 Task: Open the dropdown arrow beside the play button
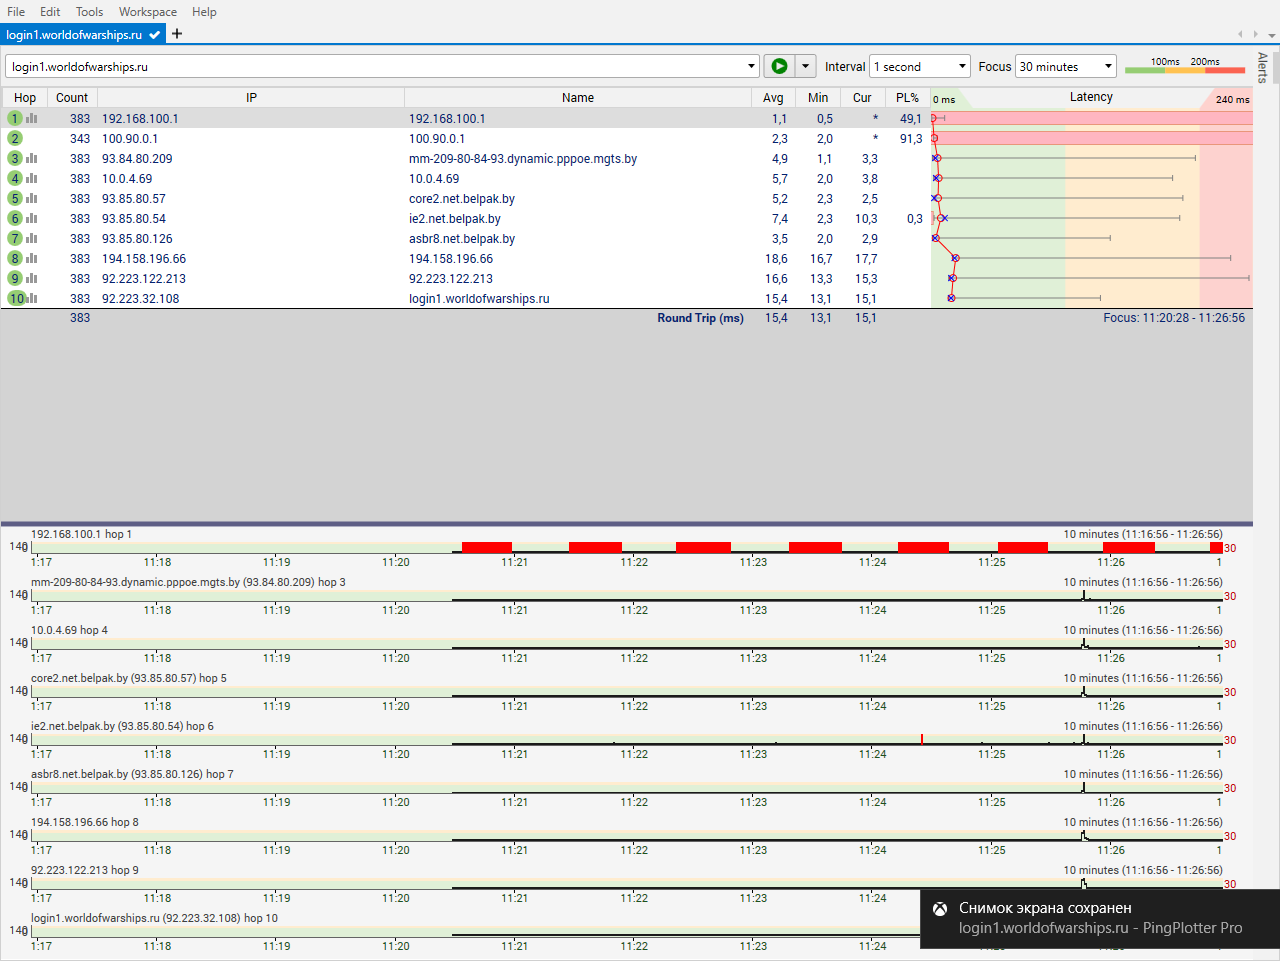pyautogui.click(x=806, y=66)
